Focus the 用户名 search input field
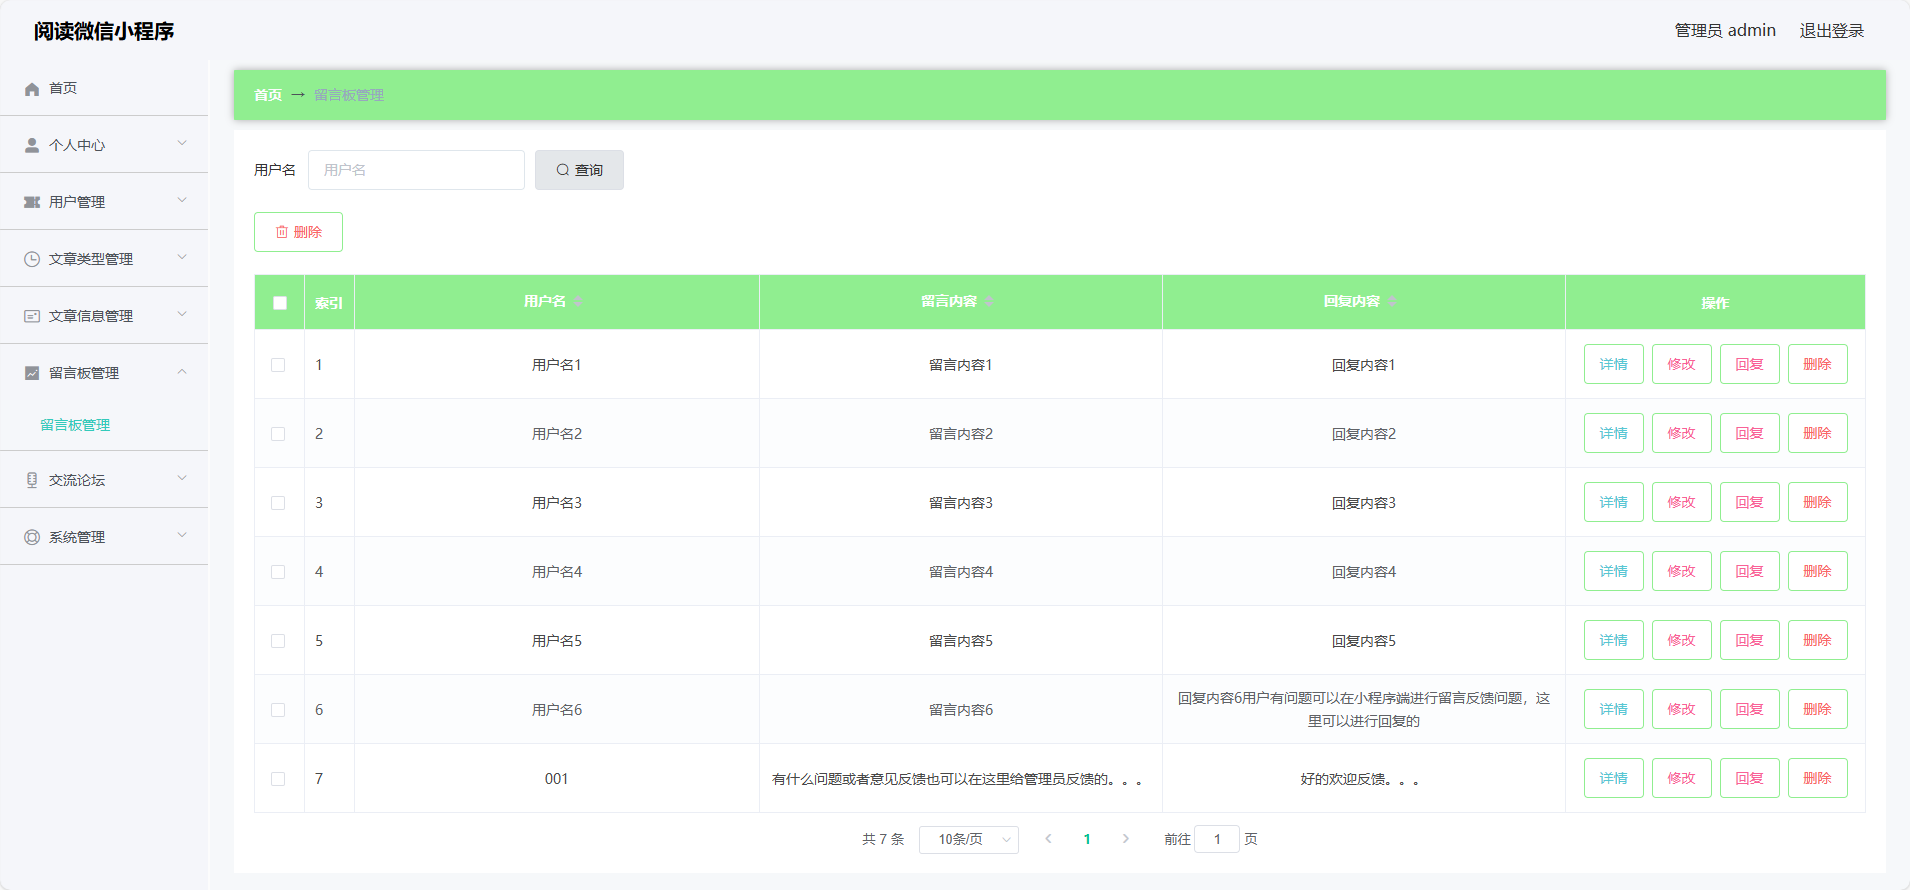1910x890 pixels. [416, 170]
